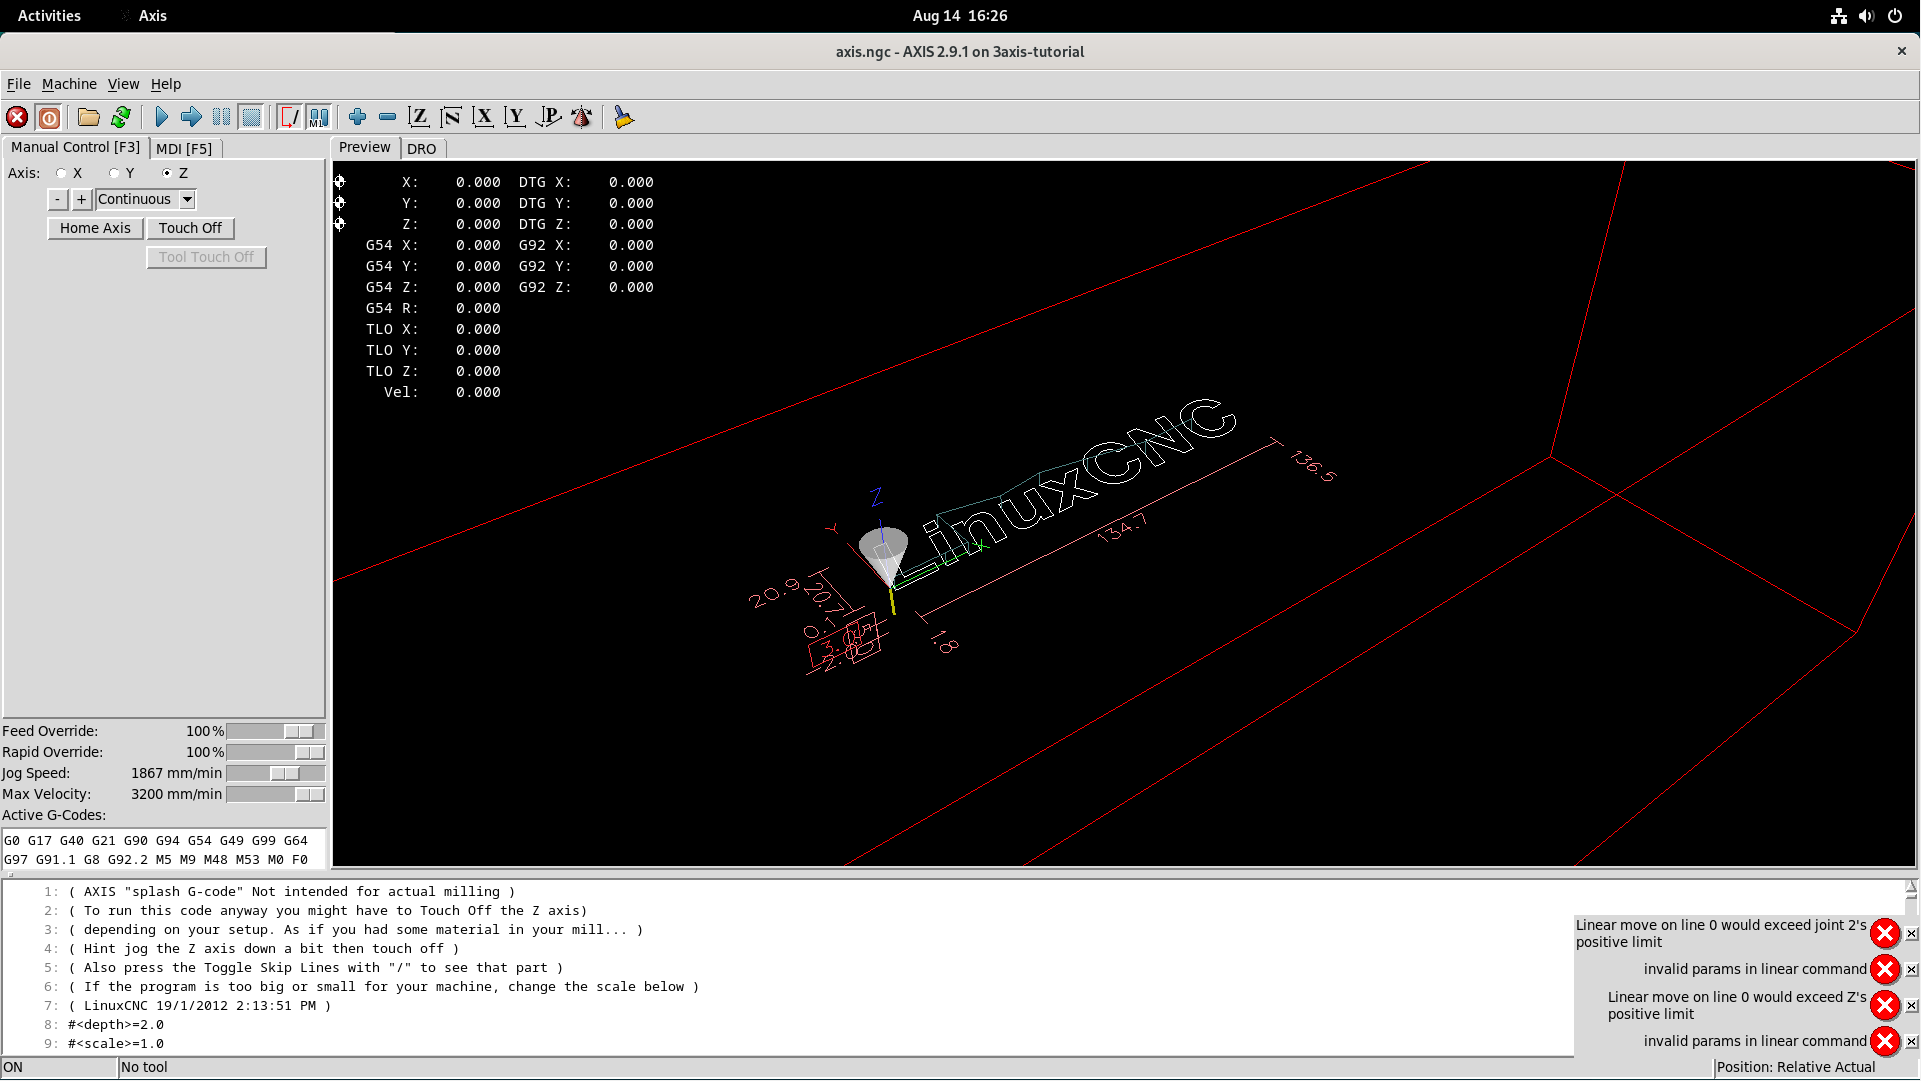Screen dimensions: 1921x1081
Task: Click the Home Axis button
Action: (95, 229)
